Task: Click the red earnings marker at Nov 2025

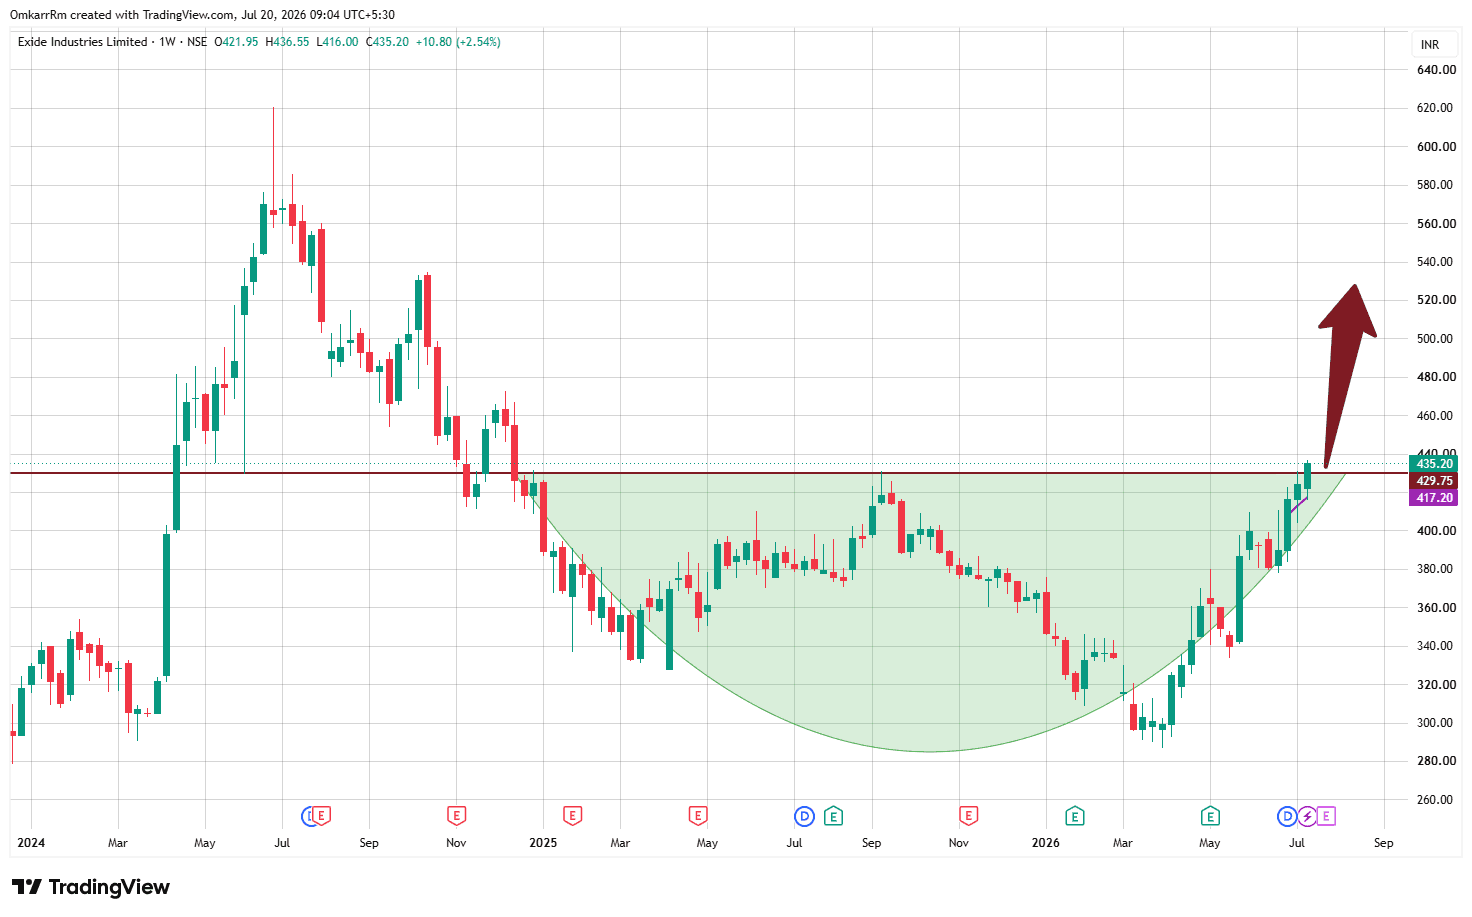Action: 968,816
